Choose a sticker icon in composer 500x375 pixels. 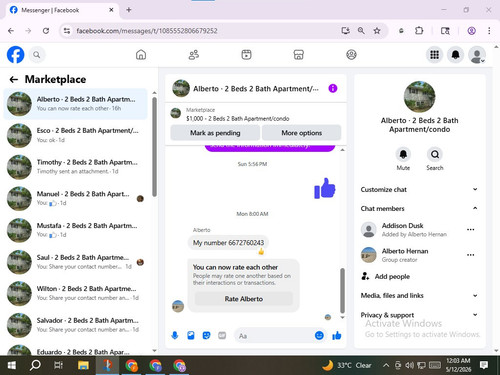click(x=206, y=335)
